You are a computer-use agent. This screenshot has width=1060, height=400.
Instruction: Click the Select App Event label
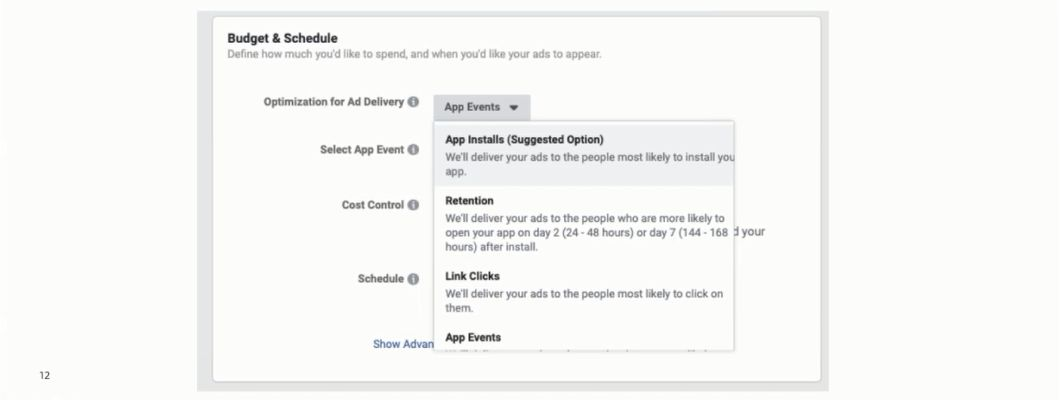point(362,150)
